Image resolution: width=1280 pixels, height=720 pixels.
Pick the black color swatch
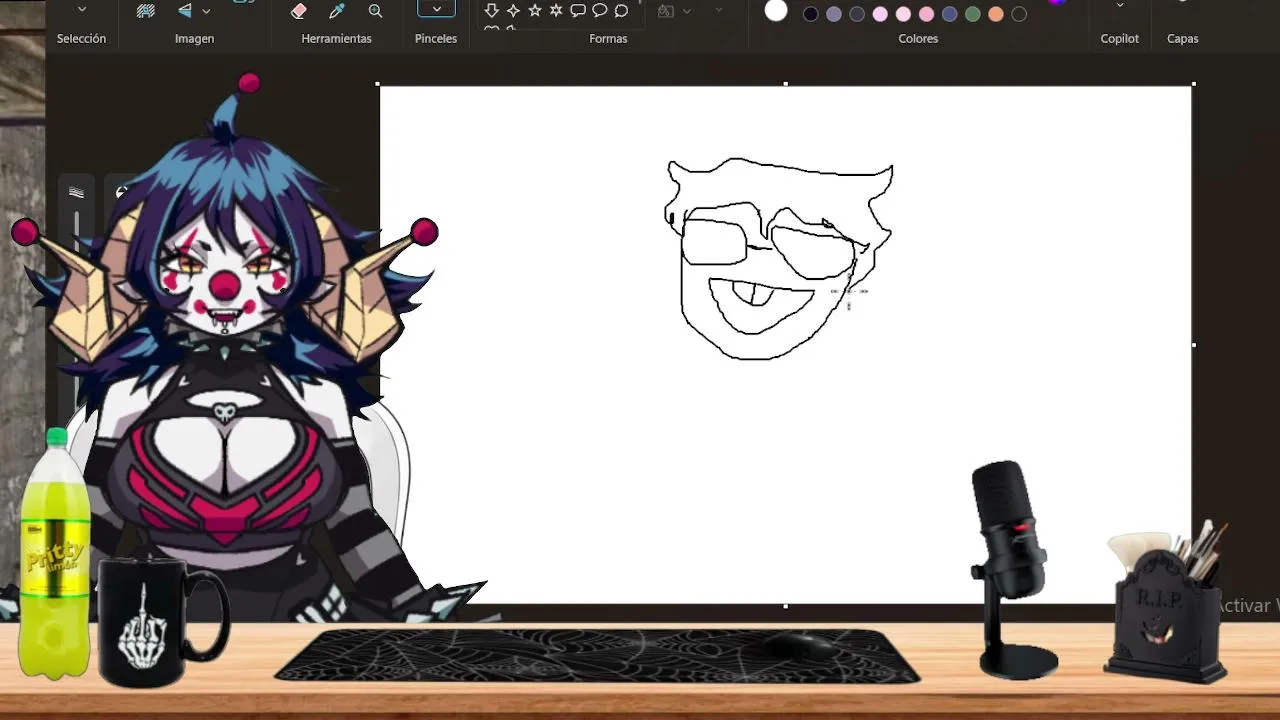pos(811,14)
